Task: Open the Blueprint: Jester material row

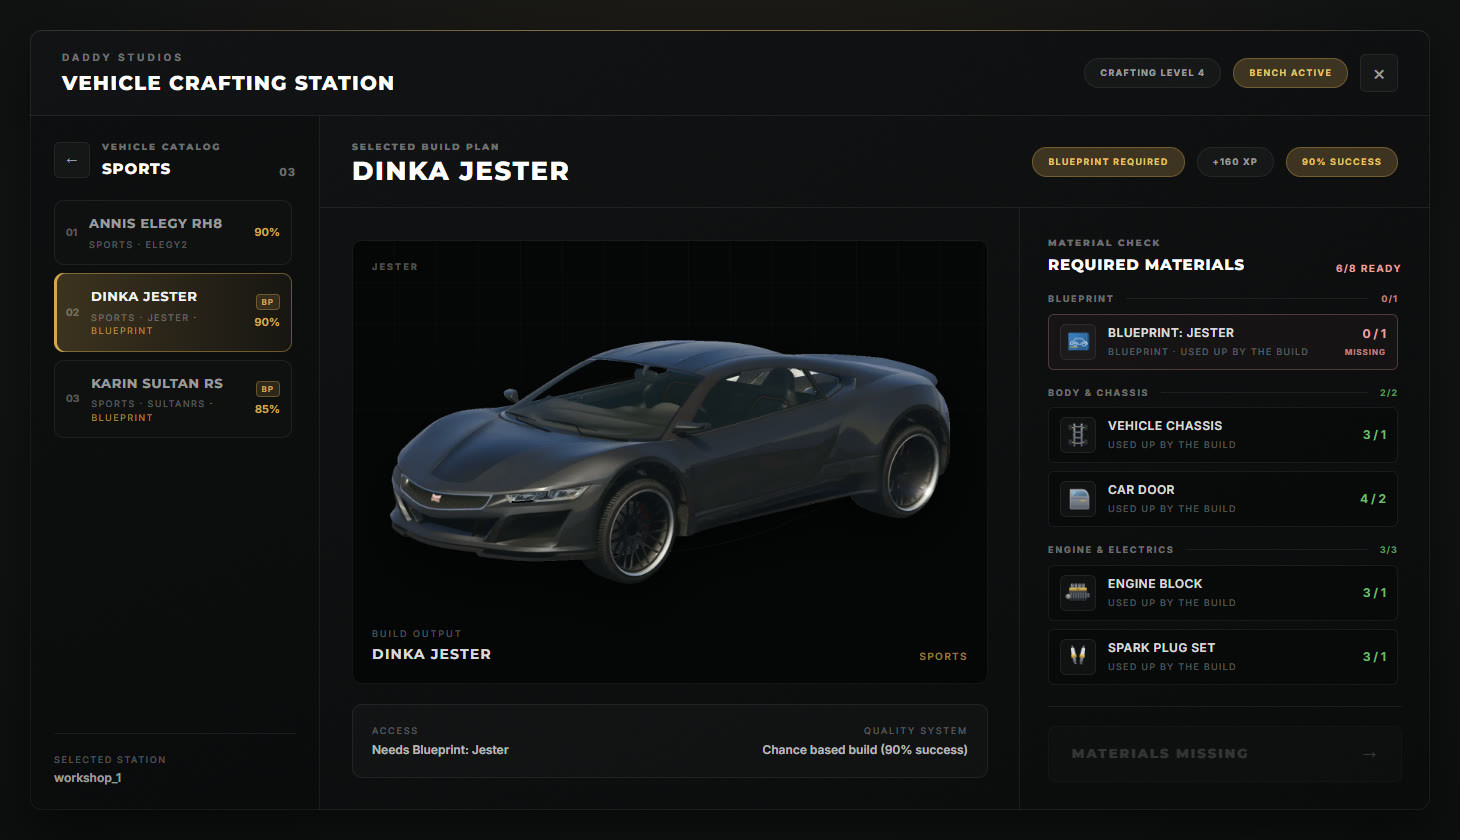Action: pyautogui.click(x=1223, y=342)
